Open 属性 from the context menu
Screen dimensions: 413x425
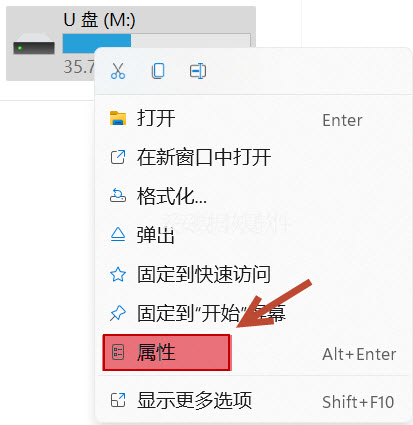pyautogui.click(x=253, y=353)
